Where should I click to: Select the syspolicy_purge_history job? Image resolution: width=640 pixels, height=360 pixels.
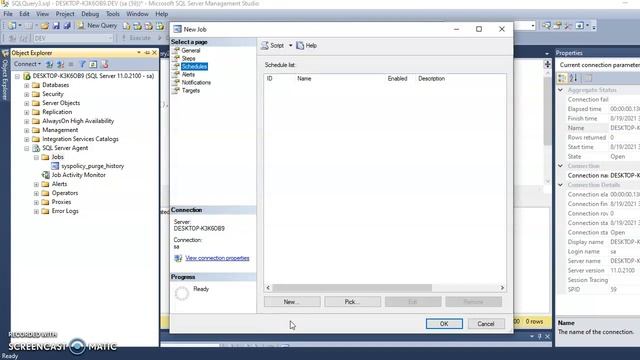point(92,166)
